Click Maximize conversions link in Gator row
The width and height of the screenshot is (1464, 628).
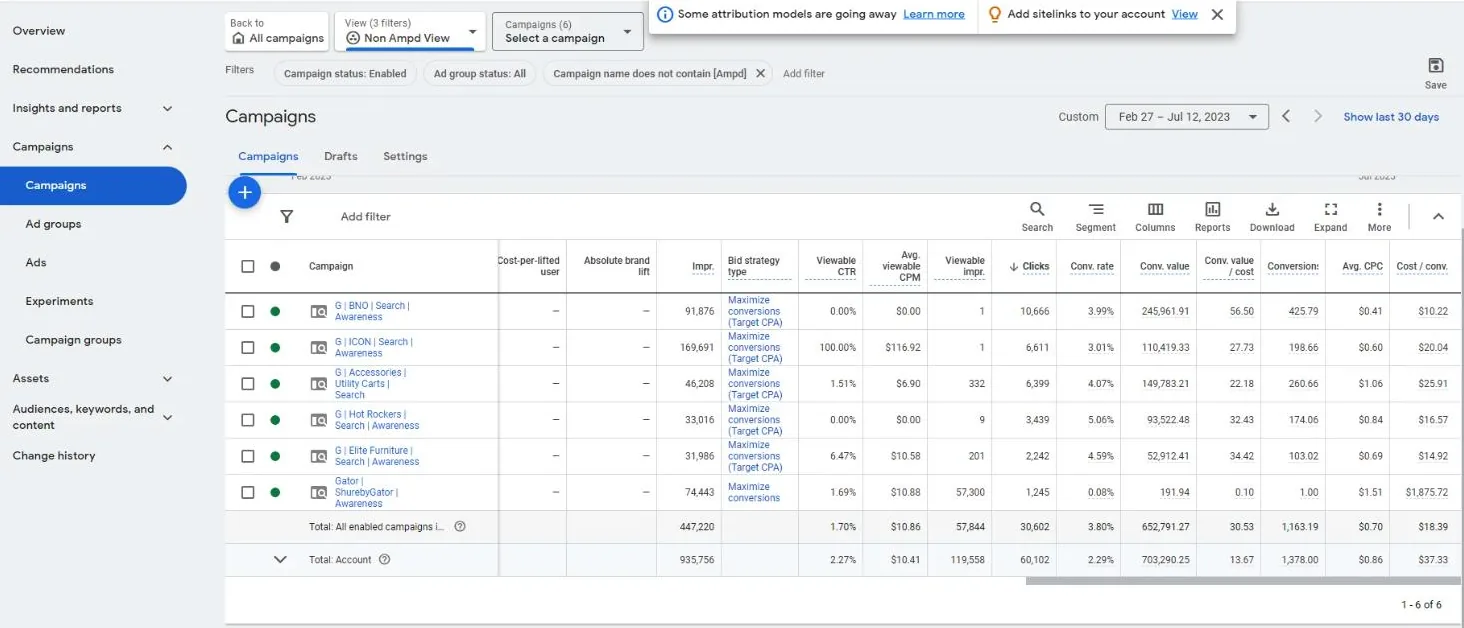pyautogui.click(x=754, y=492)
